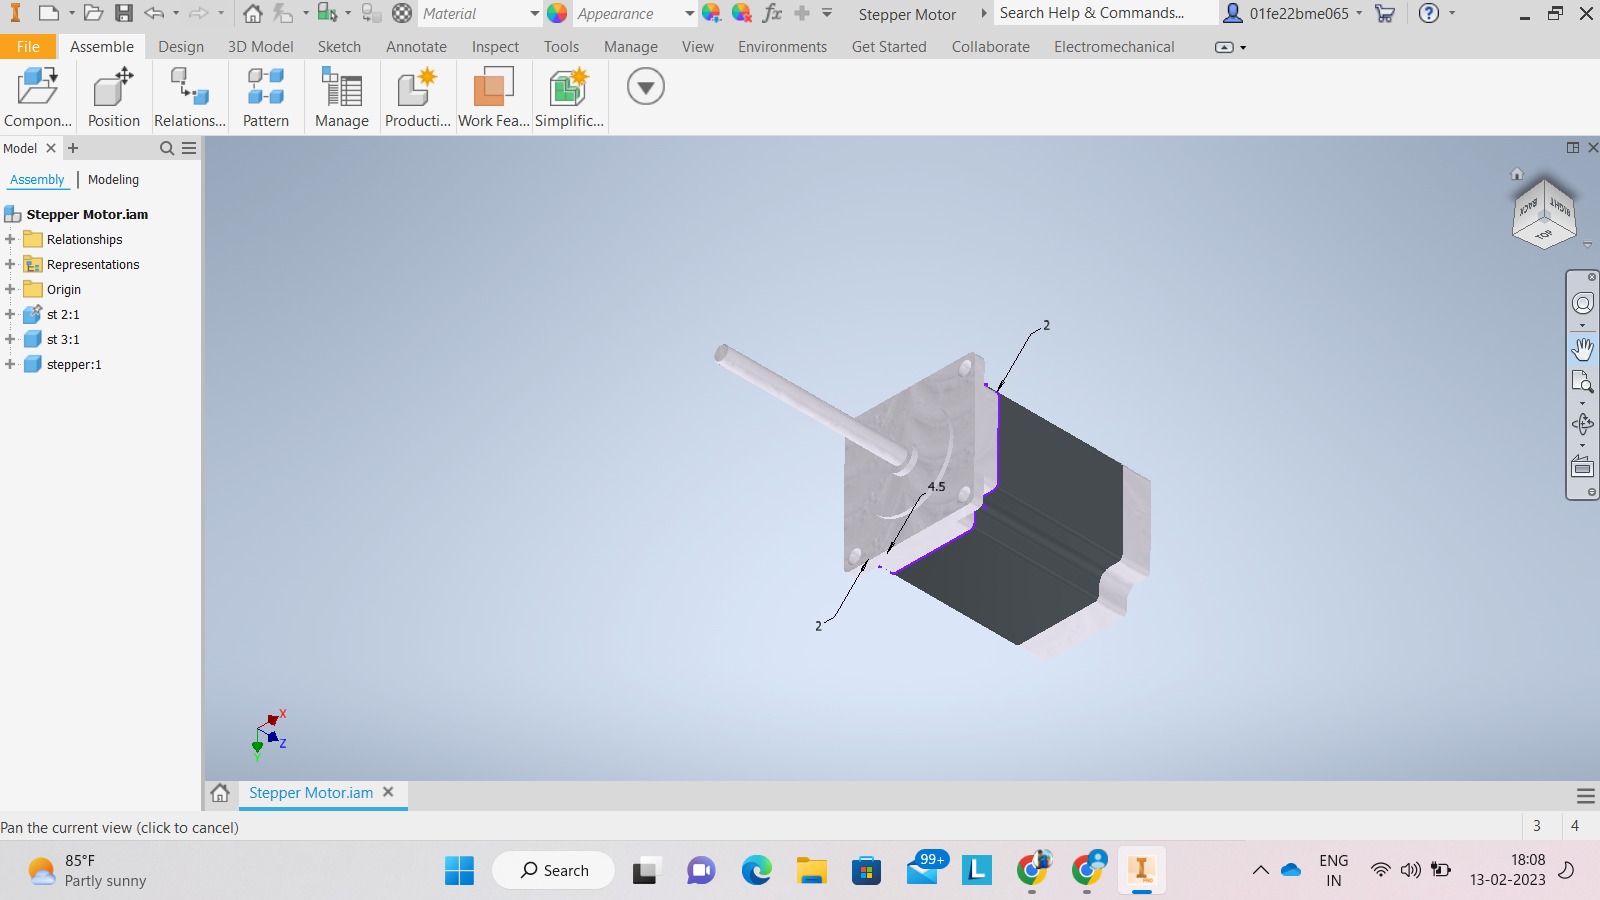Switch to the Annotate ribbon tab
This screenshot has height=900, width=1600.
pyautogui.click(x=417, y=46)
